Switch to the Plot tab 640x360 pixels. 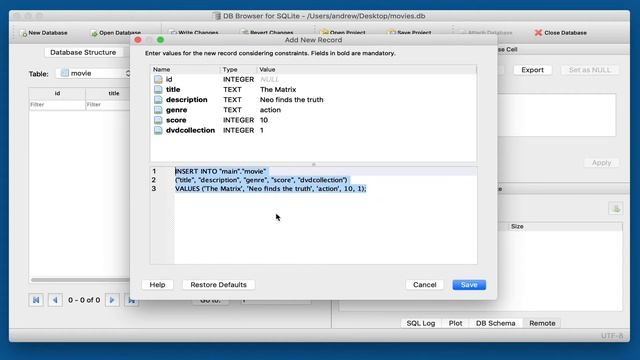[x=455, y=323]
